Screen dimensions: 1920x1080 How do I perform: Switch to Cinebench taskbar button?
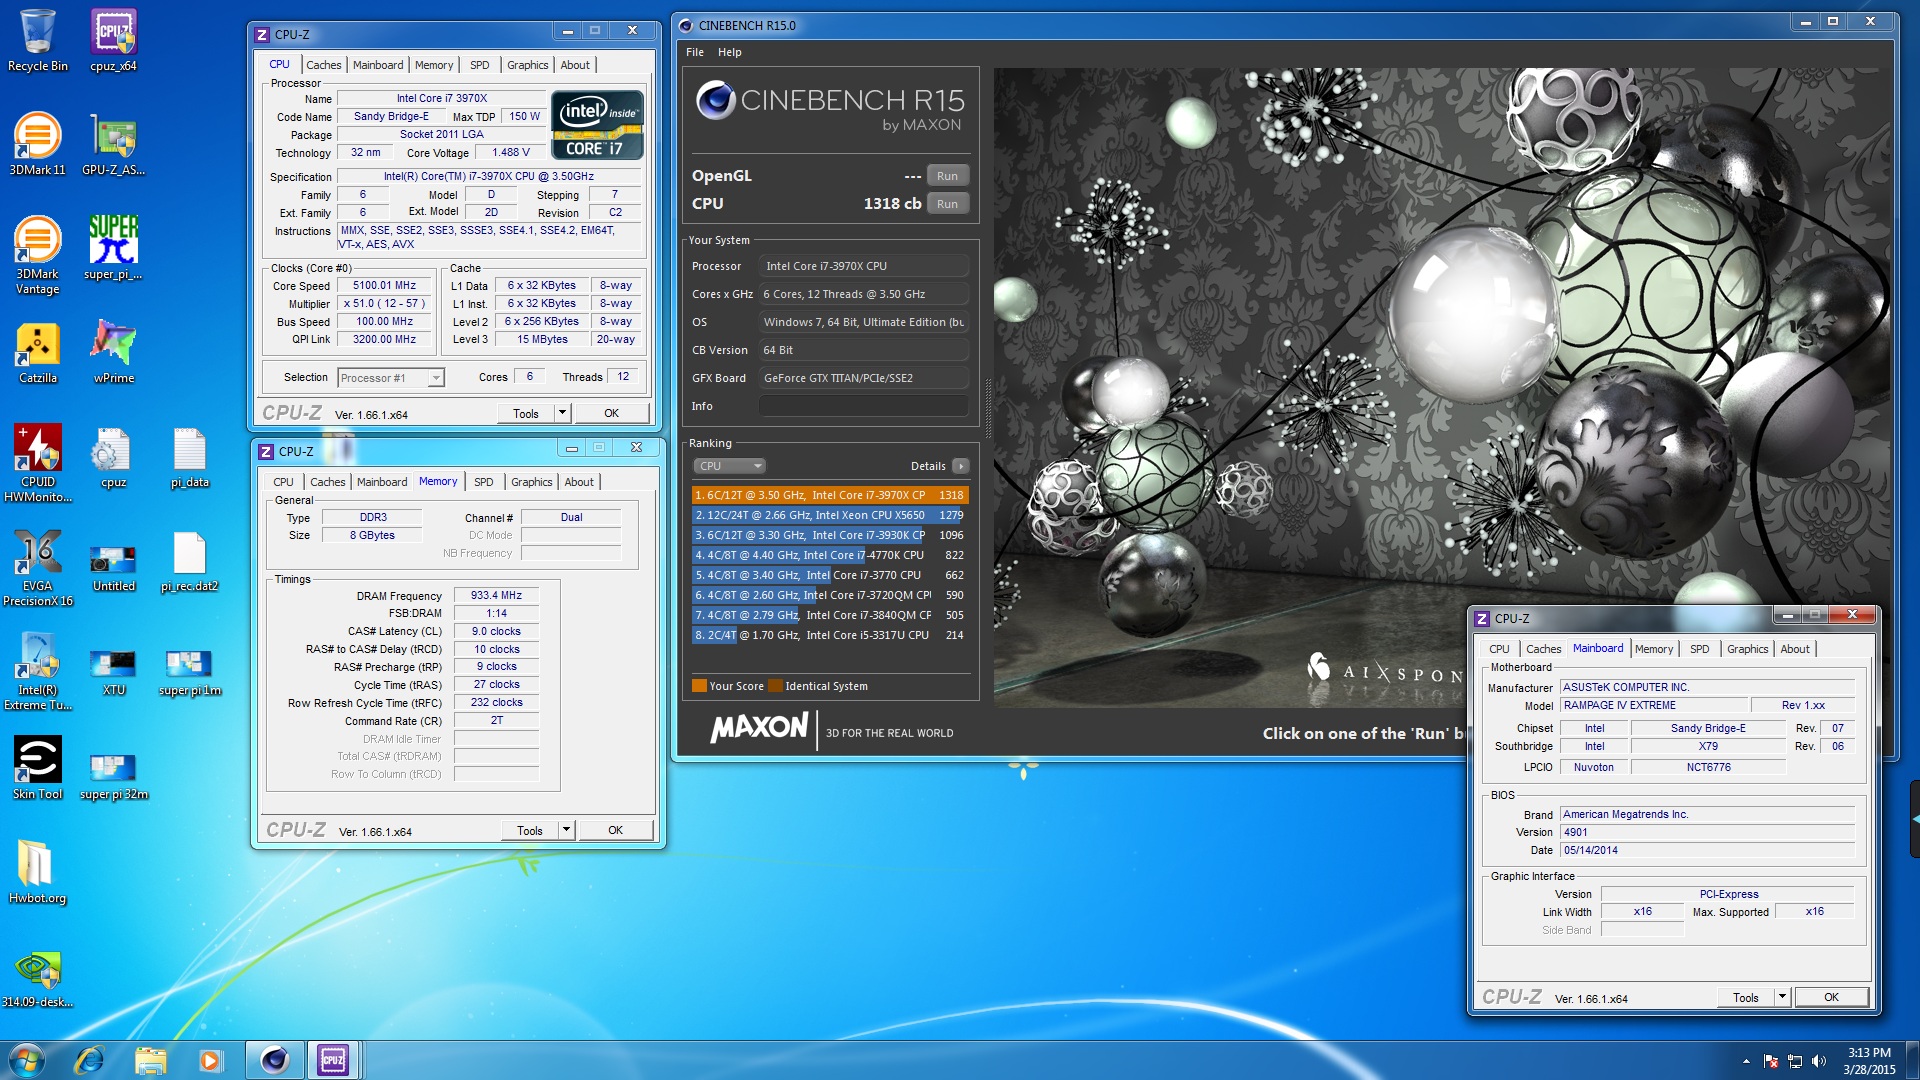pos(274,1060)
